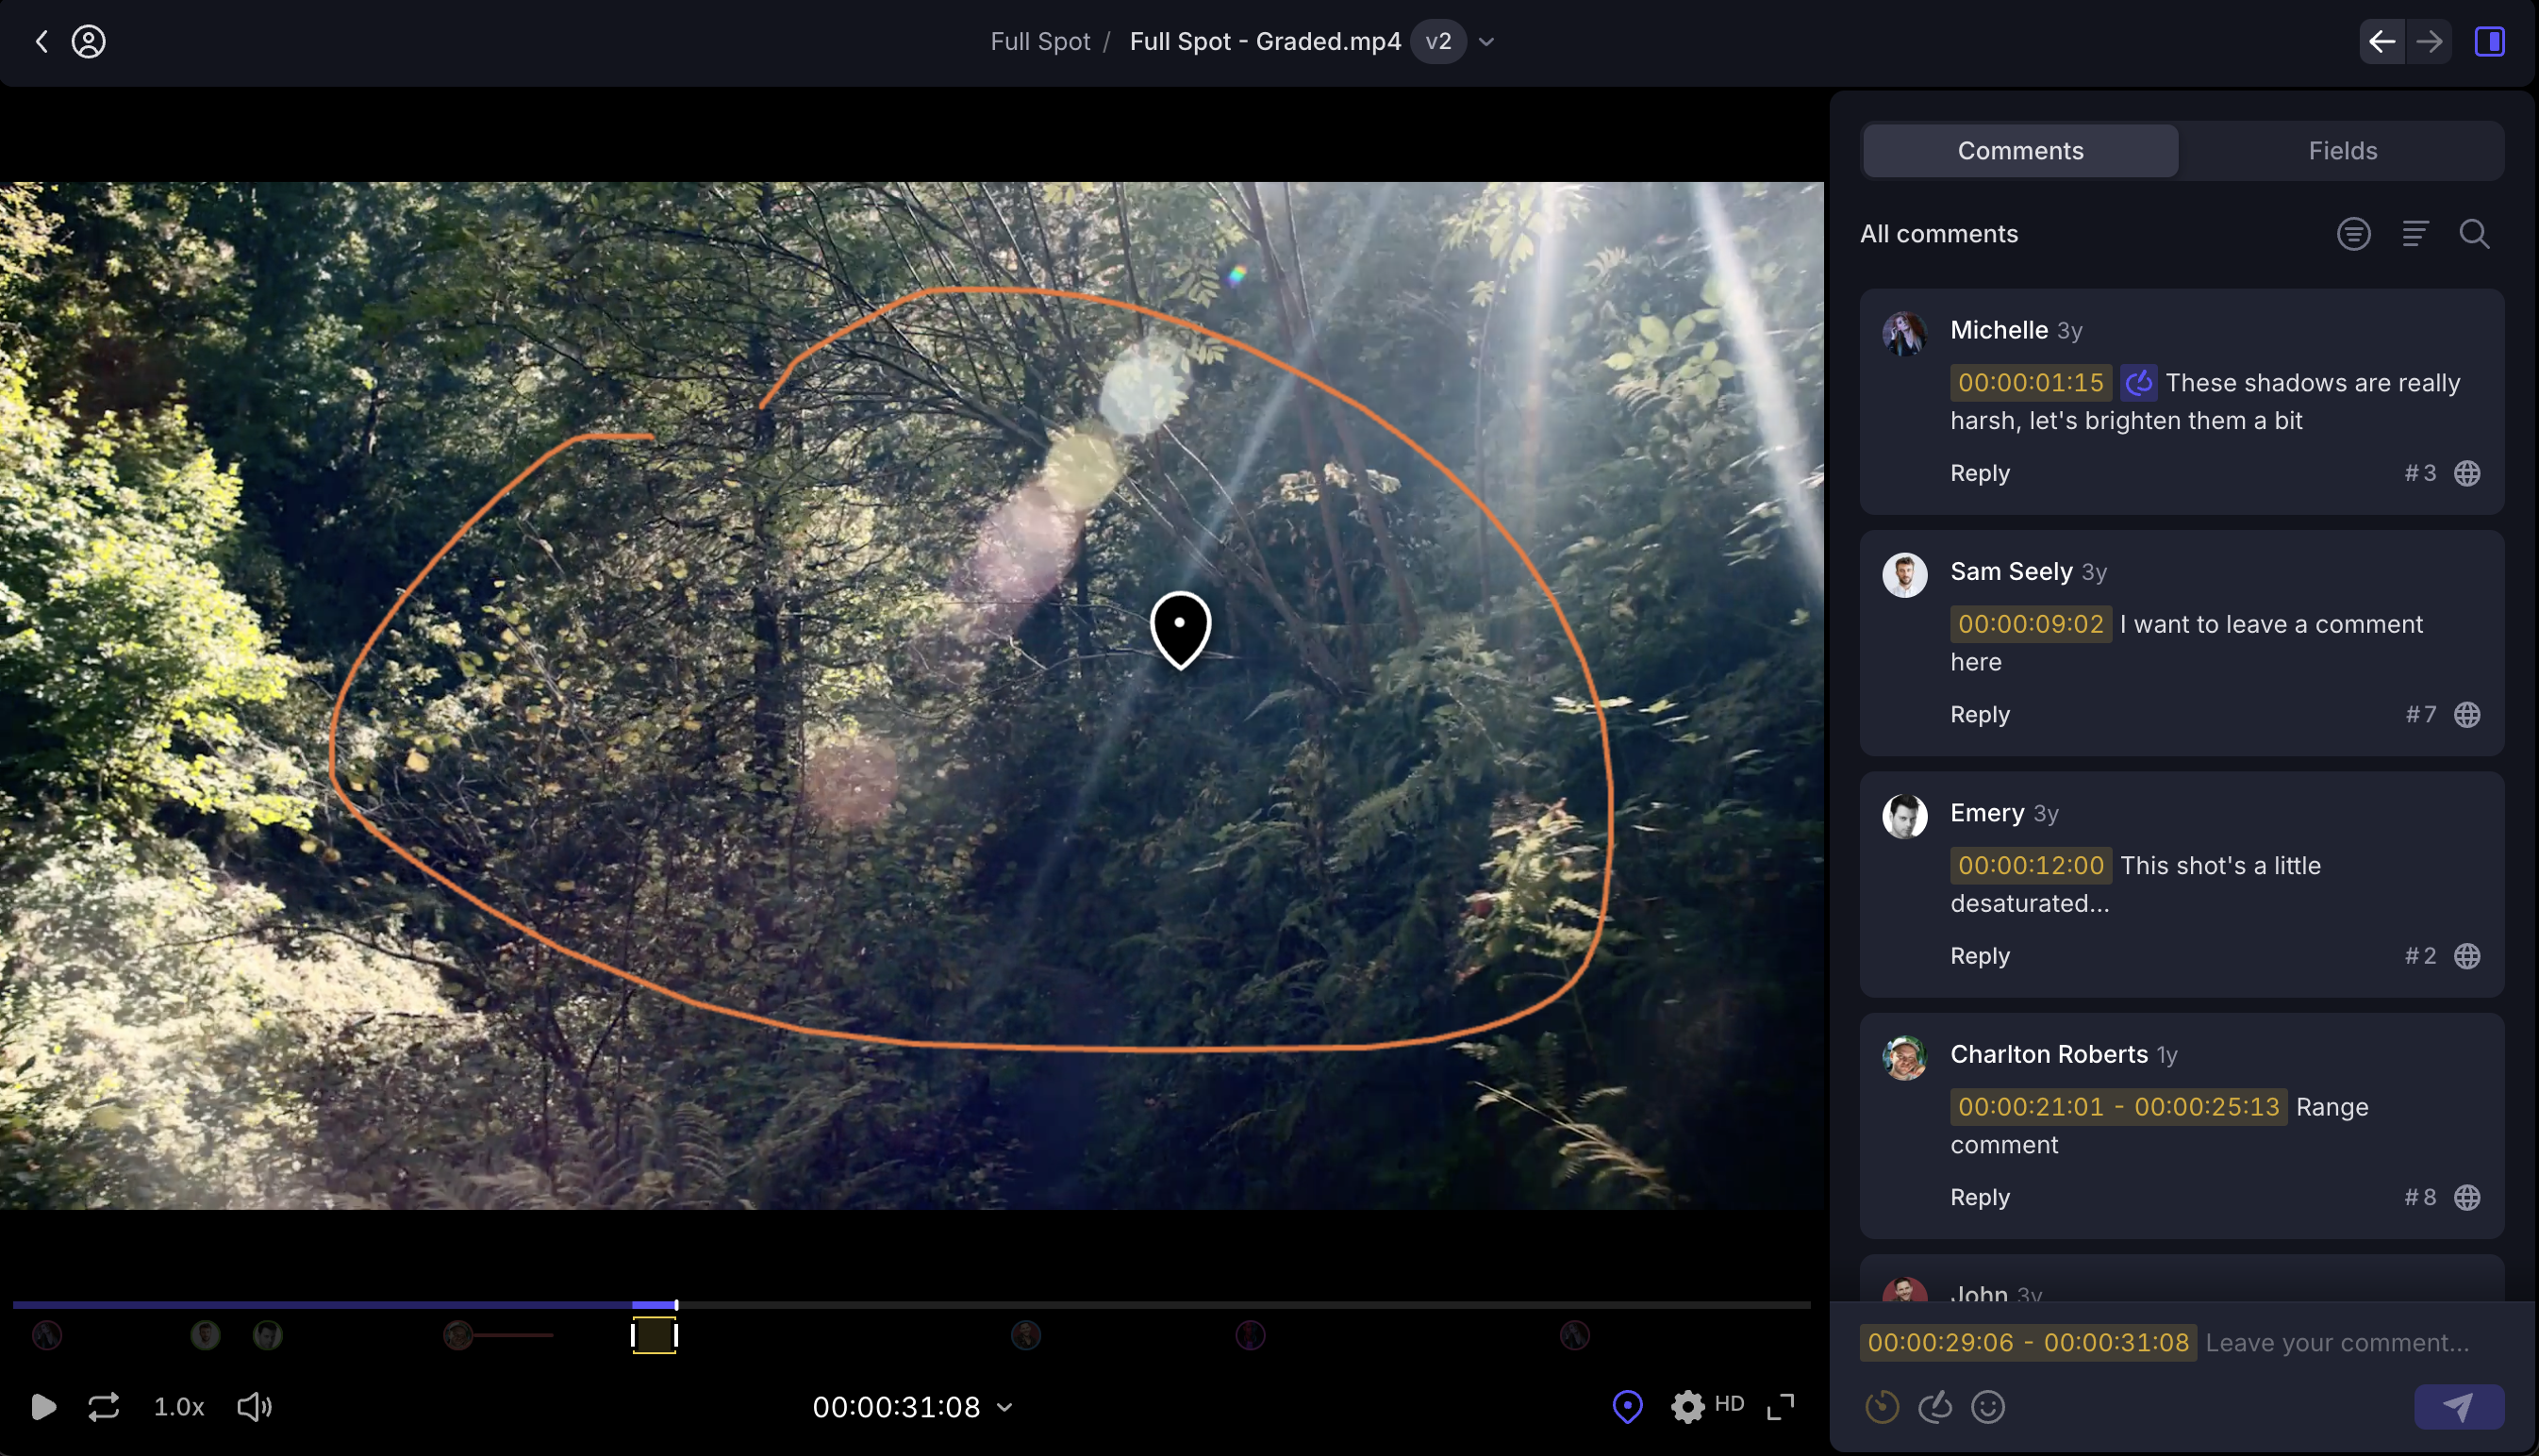Click the Leave your comment field
2539x1456 pixels.
(x=2337, y=1343)
